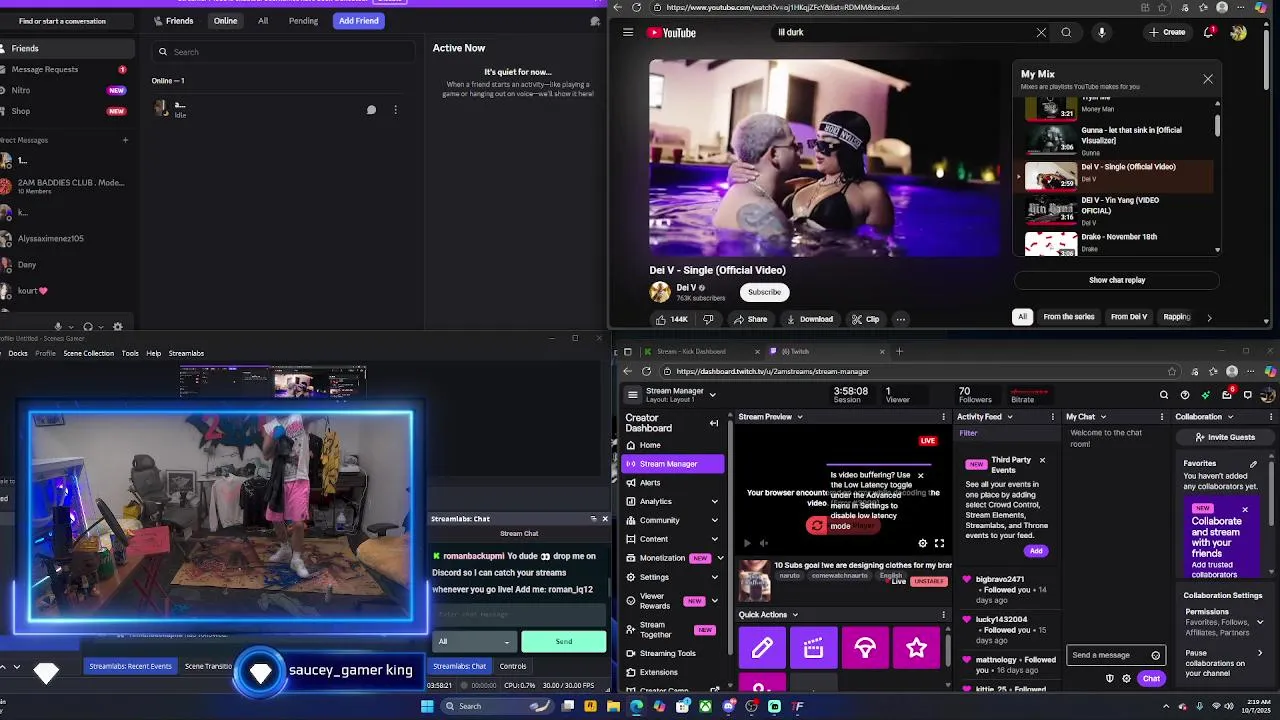Click the Twitch Edit Stream Info pencil quick action
1280x720 pixels.
[762, 648]
